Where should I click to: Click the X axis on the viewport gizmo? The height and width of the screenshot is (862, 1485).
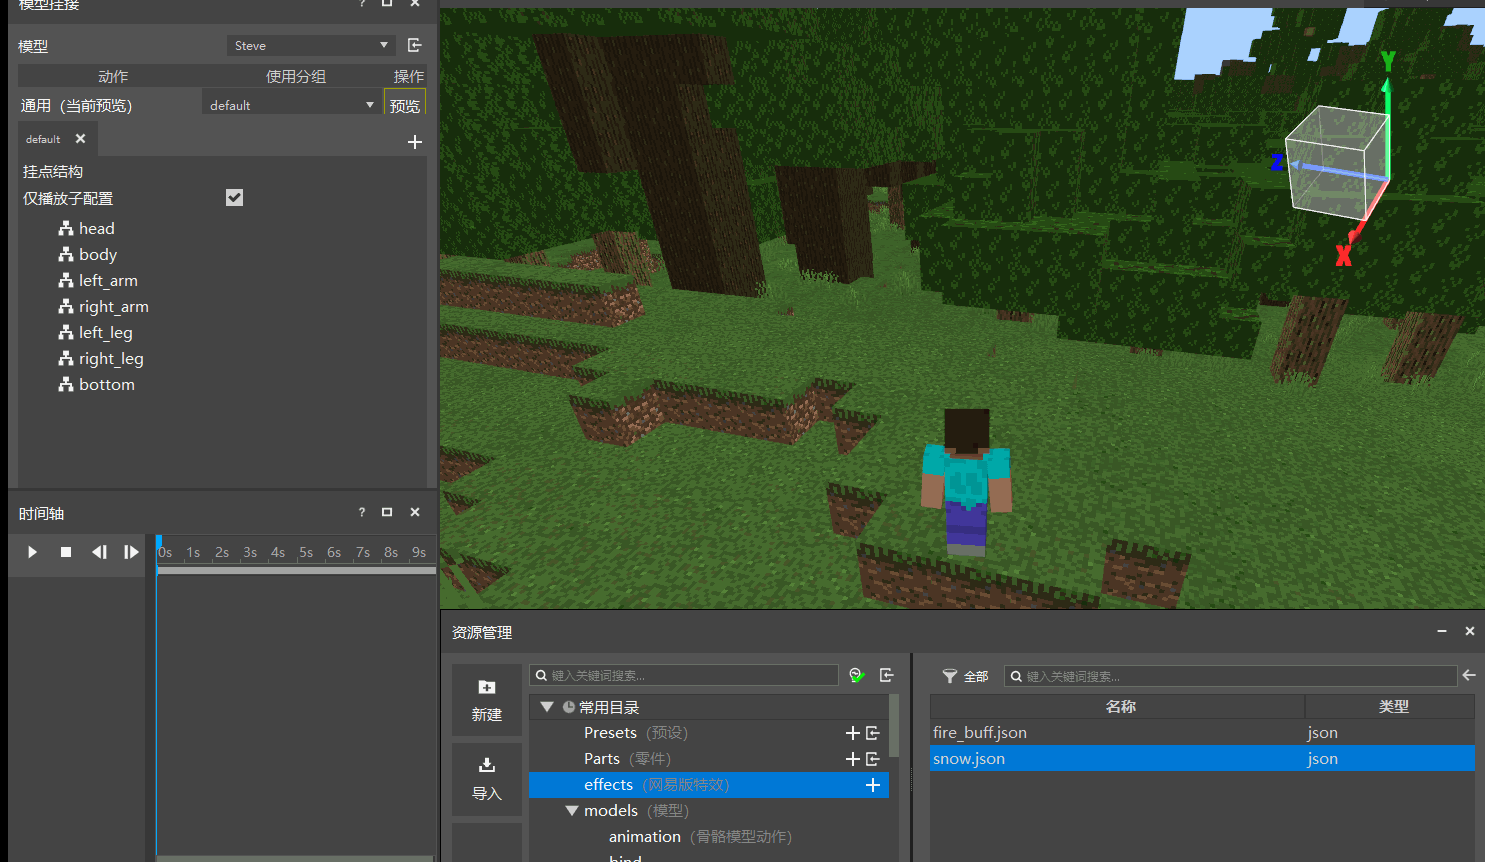[x=1343, y=256]
